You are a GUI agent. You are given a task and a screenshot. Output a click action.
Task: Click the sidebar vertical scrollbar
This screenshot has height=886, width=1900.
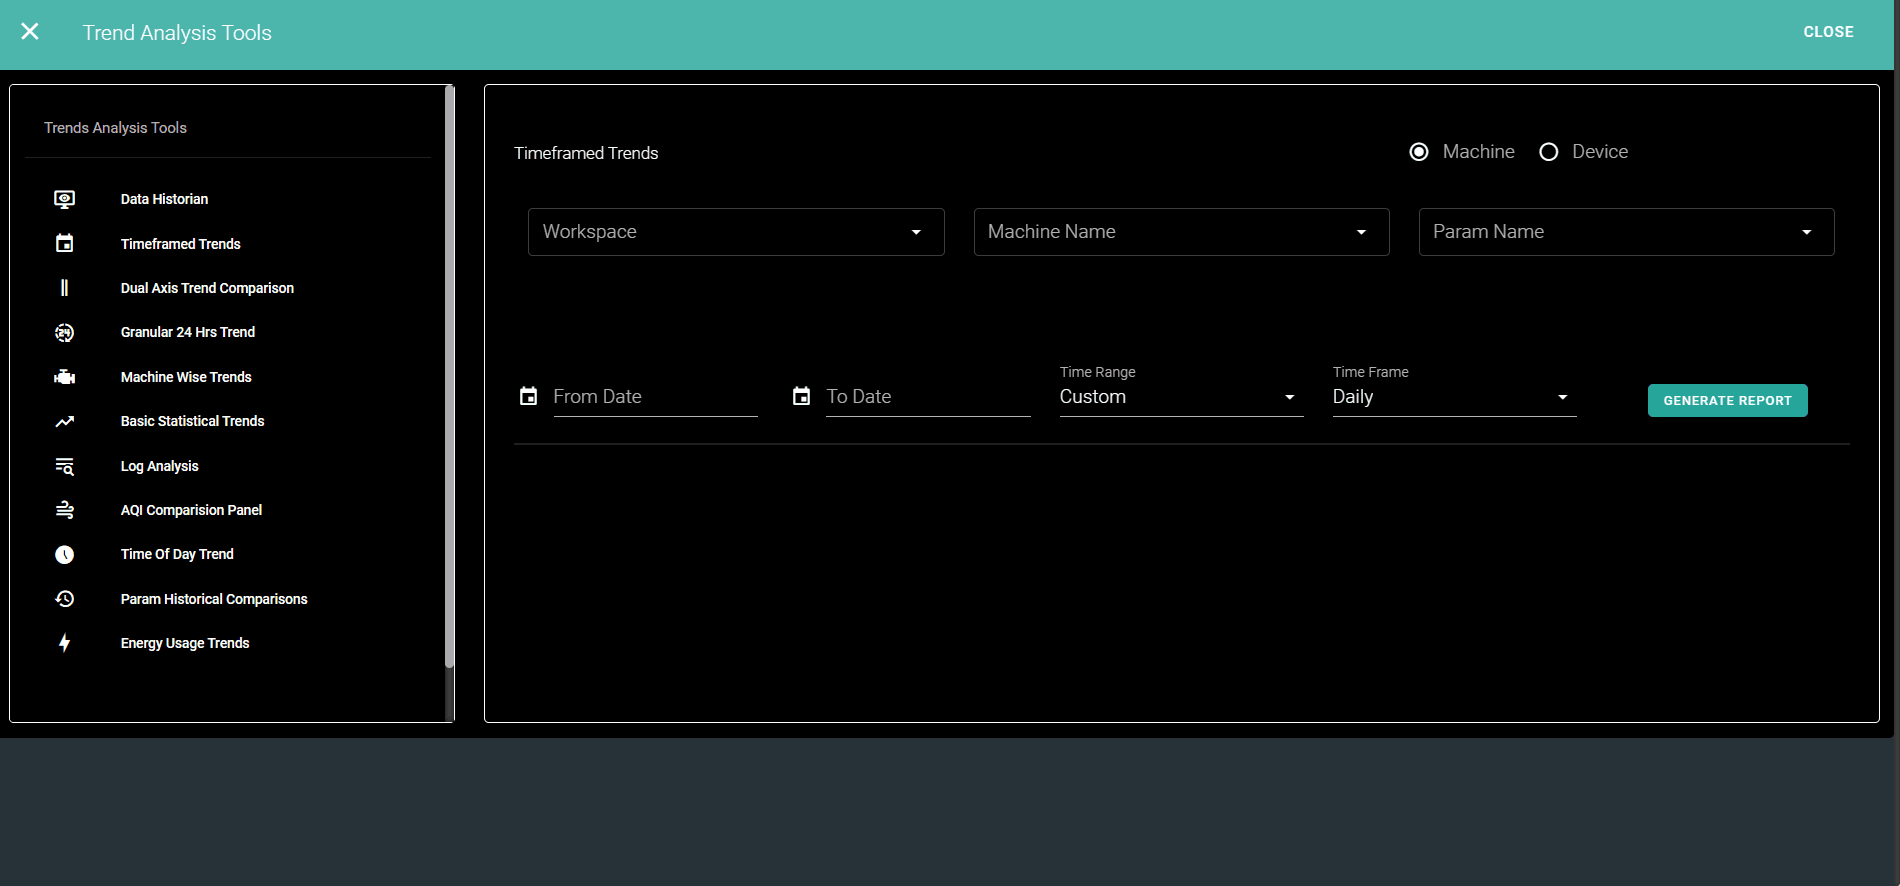pyautogui.click(x=449, y=380)
